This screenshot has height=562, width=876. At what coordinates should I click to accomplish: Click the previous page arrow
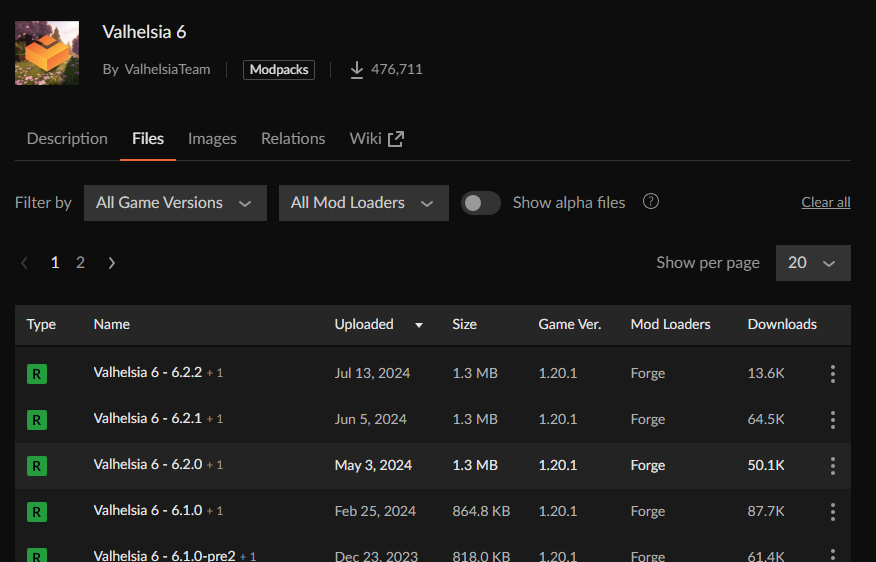(24, 263)
